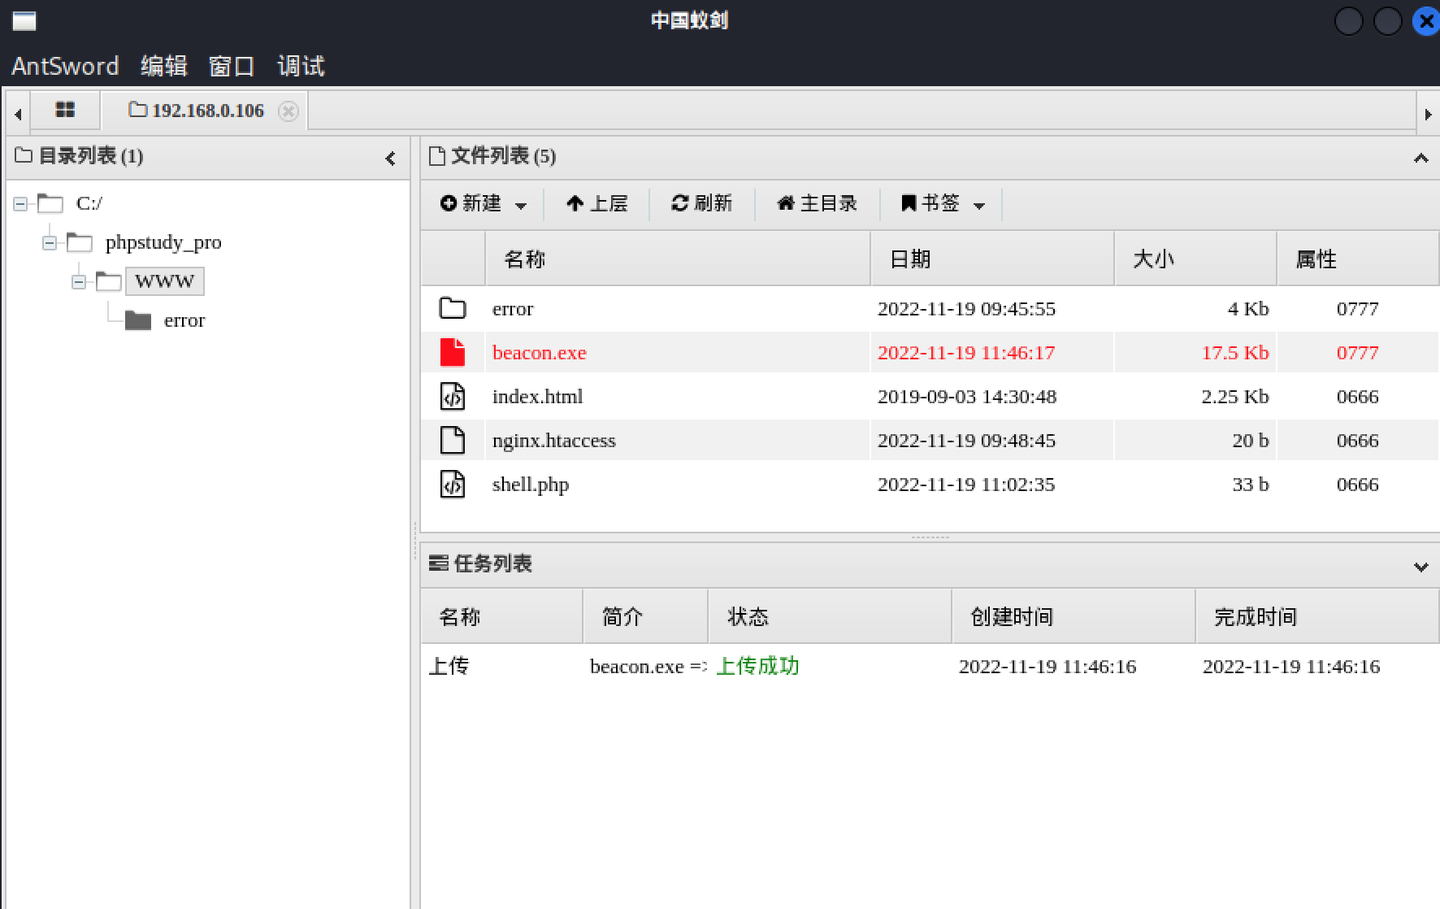Click the 上传成功 status text in task list
1440x909 pixels.
757,666
